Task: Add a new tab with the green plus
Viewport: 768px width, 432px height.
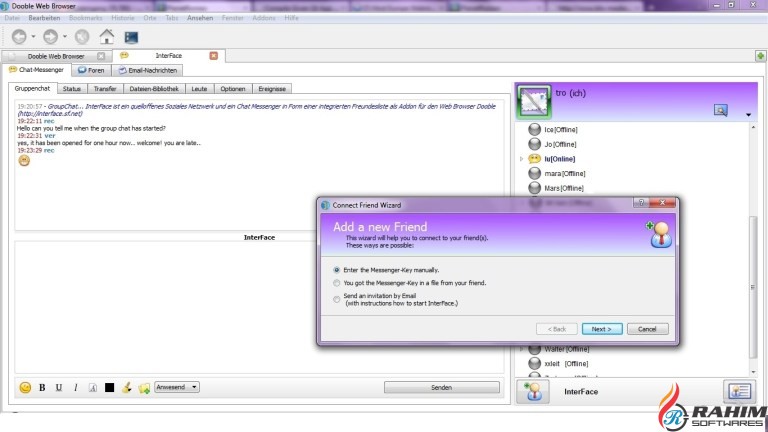Action: point(760,56)
